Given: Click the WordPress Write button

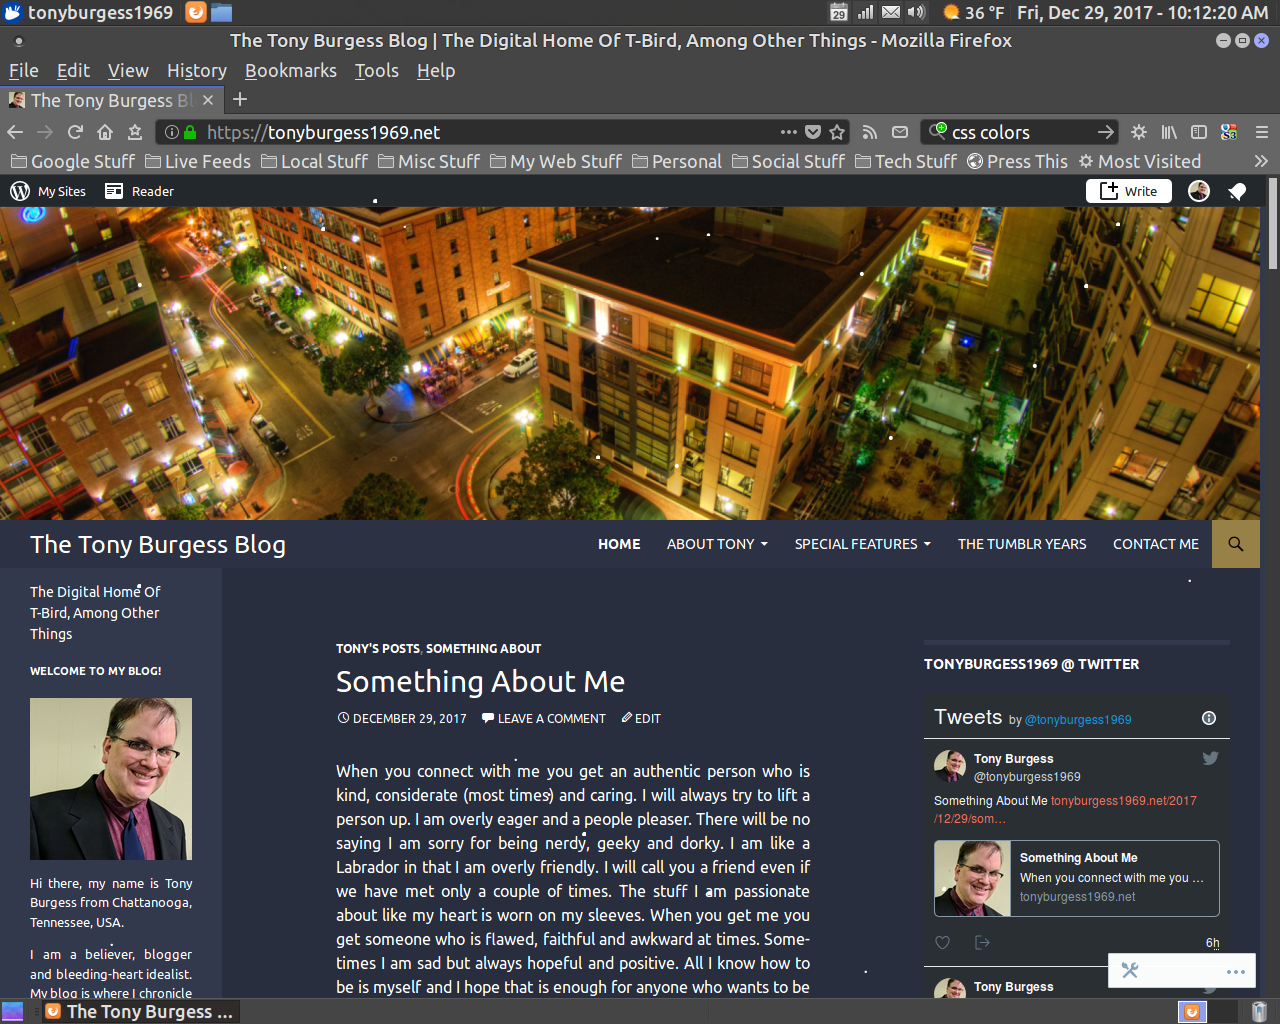Looking at the screenshot, I should 1128,191.
